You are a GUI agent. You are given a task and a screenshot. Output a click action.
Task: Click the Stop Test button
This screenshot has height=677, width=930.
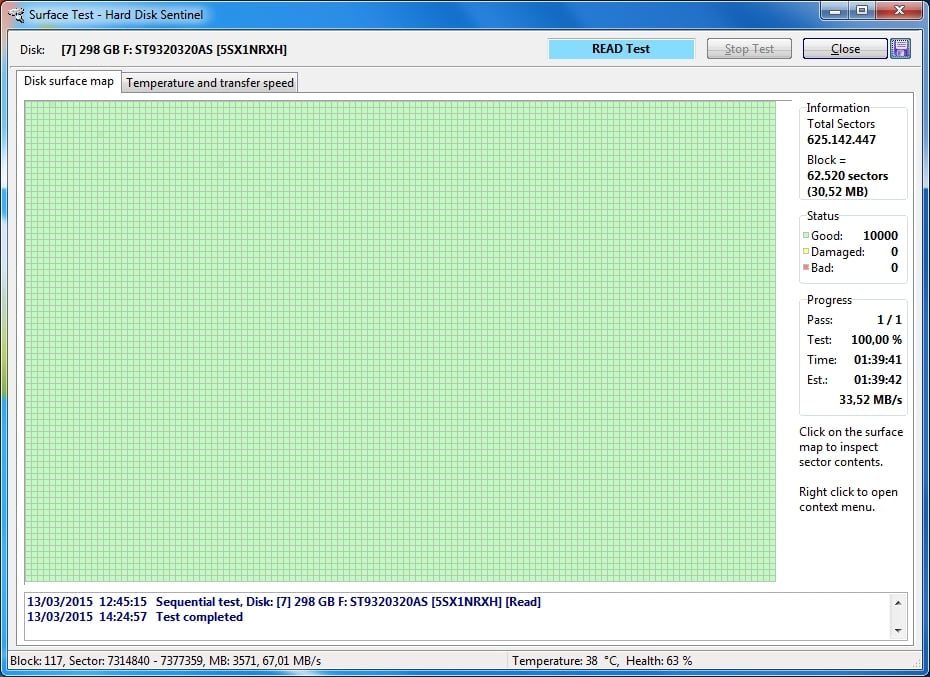point(749,49)
